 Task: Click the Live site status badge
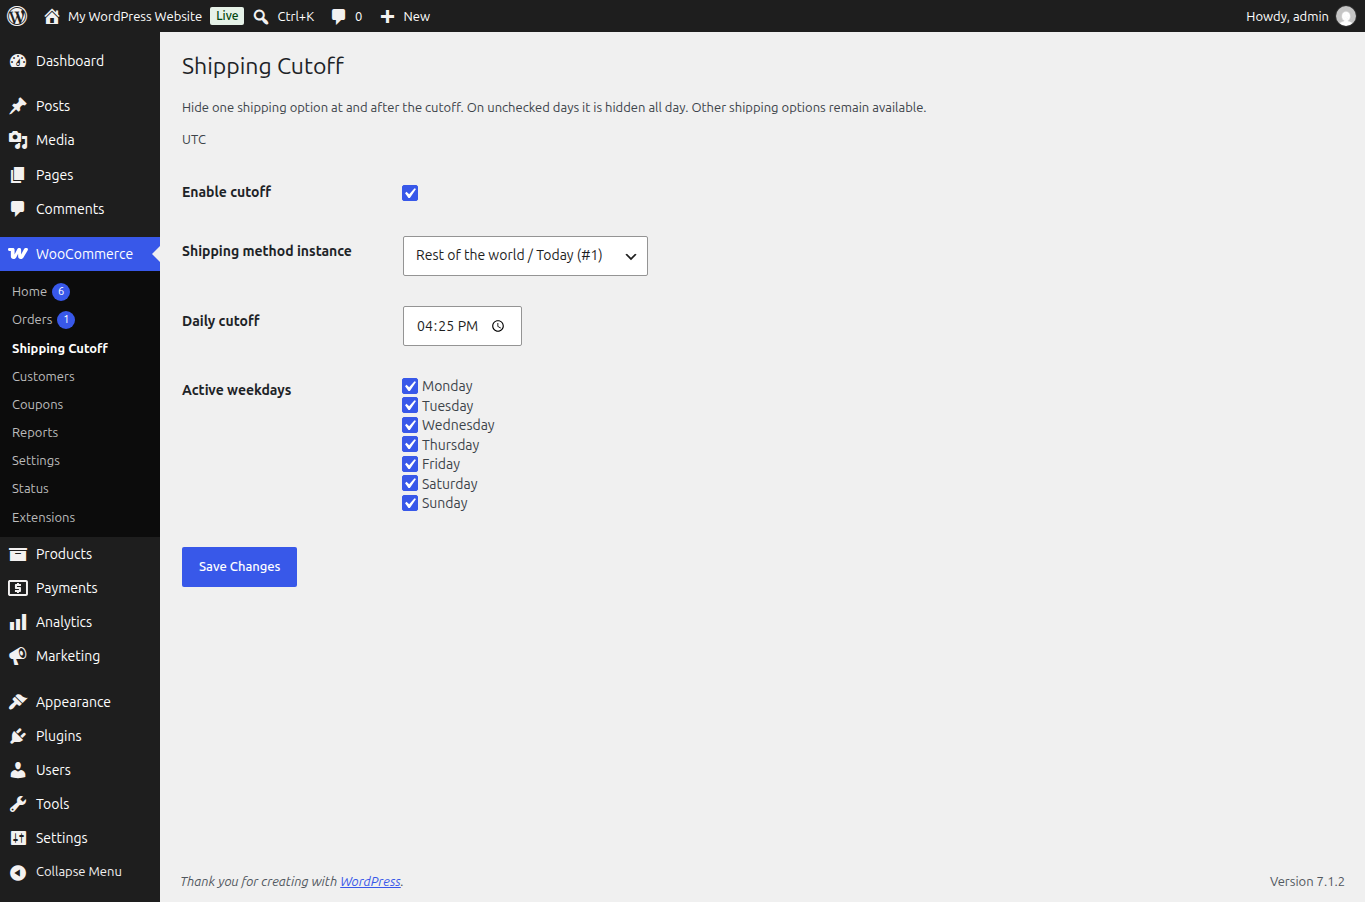tap(227, 16)
